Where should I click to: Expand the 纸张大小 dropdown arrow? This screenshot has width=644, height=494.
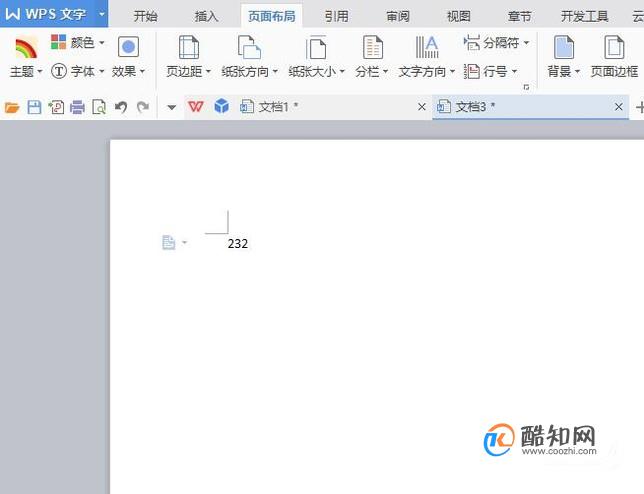pos(342,71)
